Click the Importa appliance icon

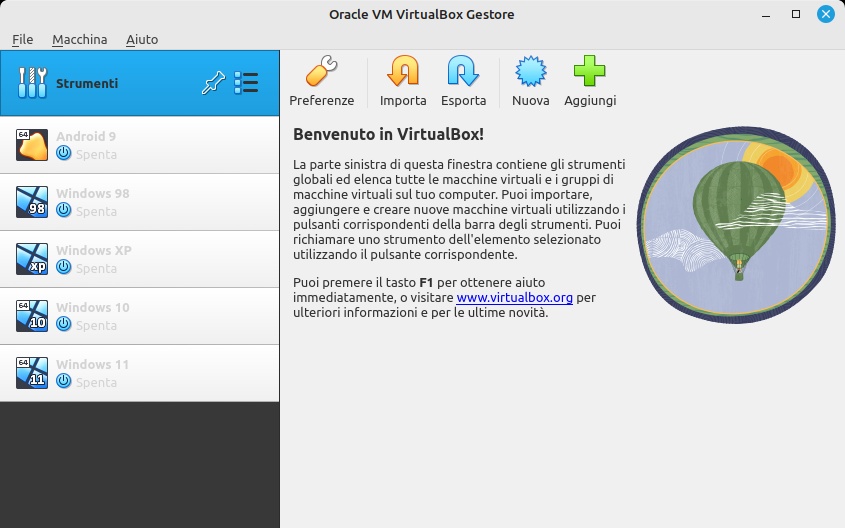tap(403, 71)
